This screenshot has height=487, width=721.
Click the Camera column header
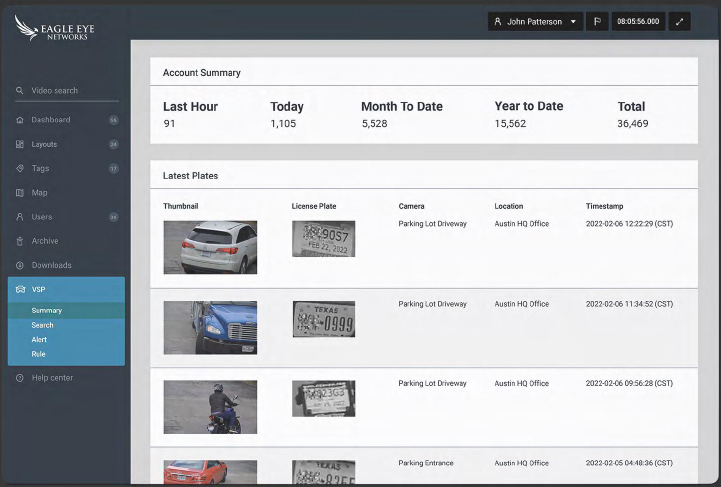coord(412,206)
